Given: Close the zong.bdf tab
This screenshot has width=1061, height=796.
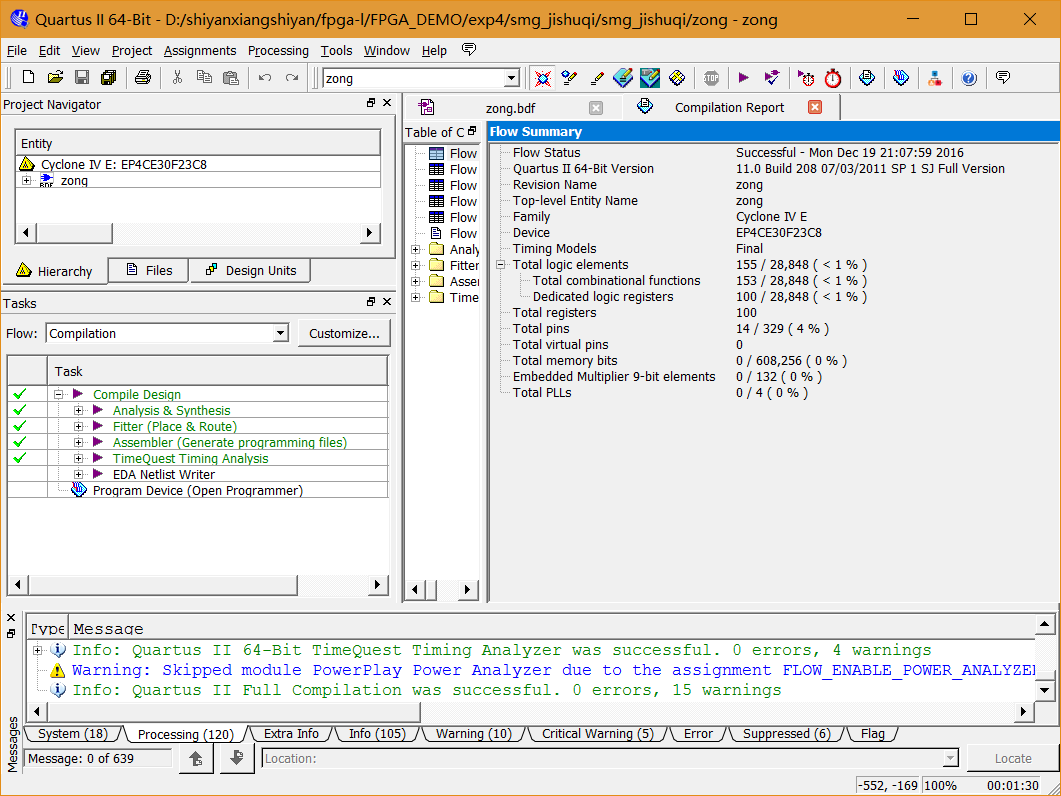Looking at the screenshot, I should 595,108.
